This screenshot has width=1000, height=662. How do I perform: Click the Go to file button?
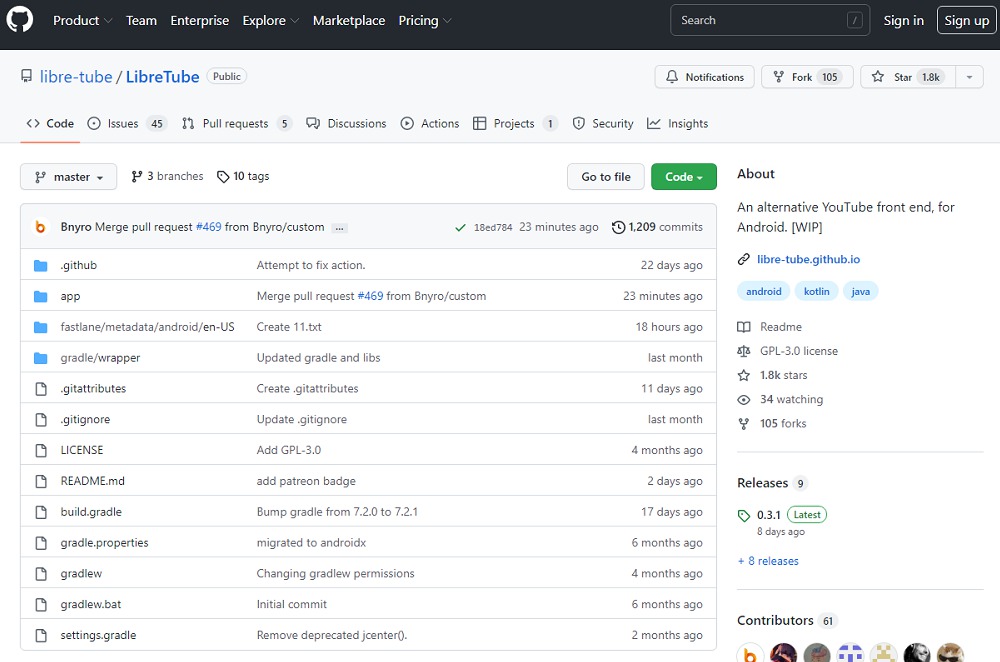tap(606, 177)
